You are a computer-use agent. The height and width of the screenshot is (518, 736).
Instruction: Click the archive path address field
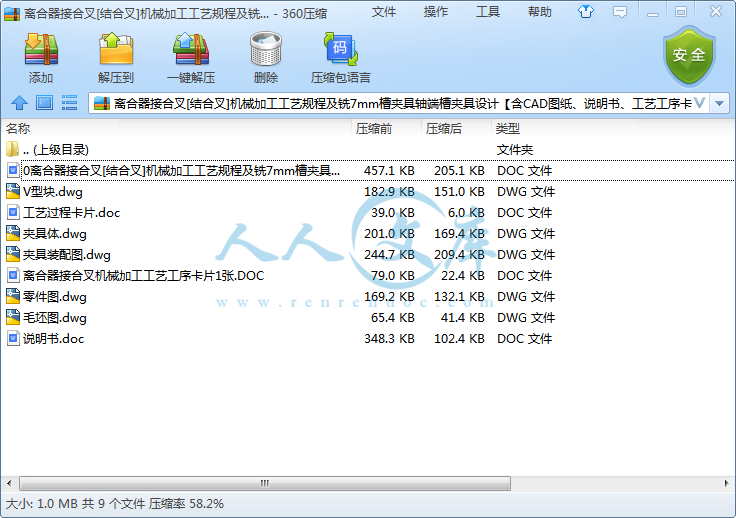point(399,103)
